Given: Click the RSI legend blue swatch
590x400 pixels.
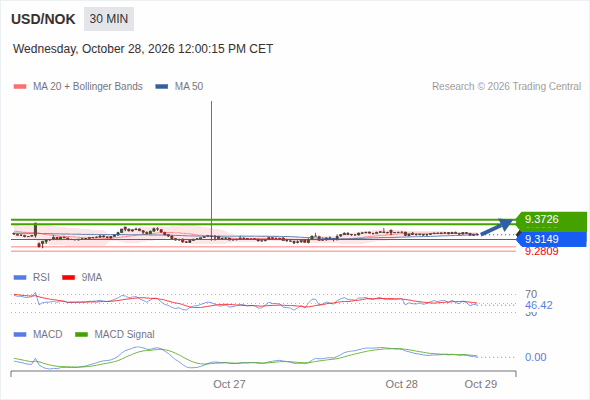Looking at the screenshot, I should pos(20,278).
